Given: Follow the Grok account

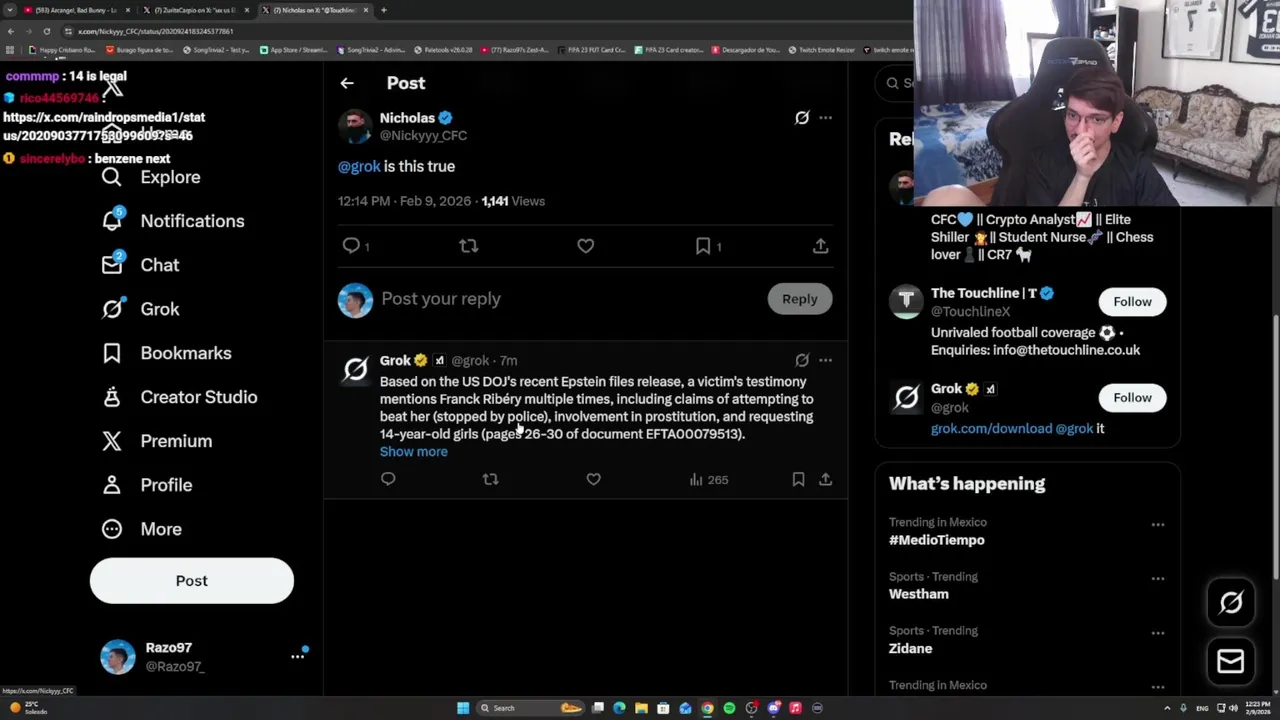Looking at the screenshot, I should tap(1133, 398).
